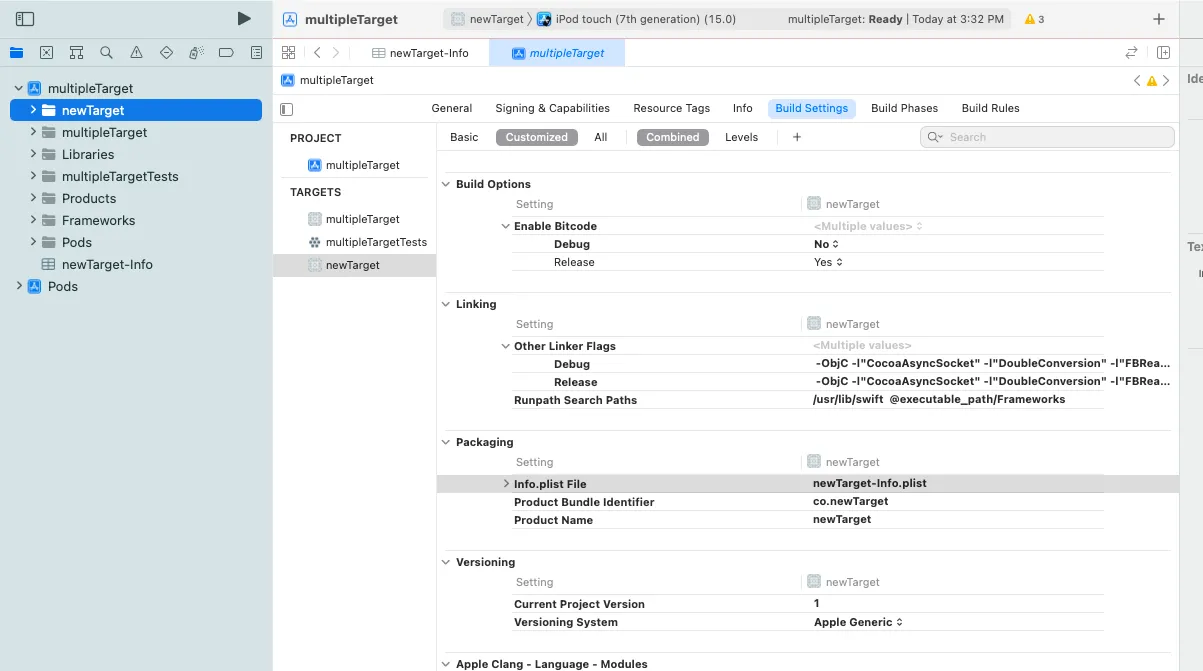1203x671 pixels.
Task: Open the Debug navigator
Action: (x=196, y=53)
